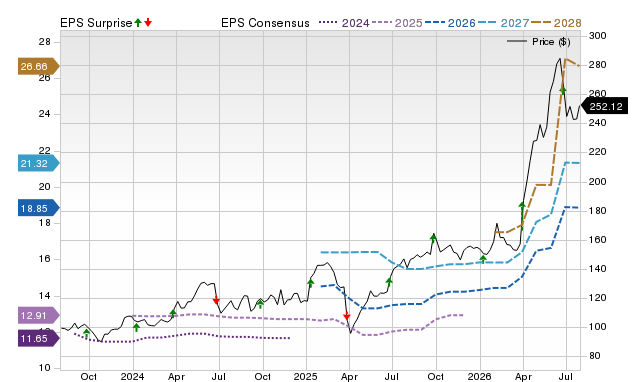Click the 2024 label on the date axis

coord(132,376)
